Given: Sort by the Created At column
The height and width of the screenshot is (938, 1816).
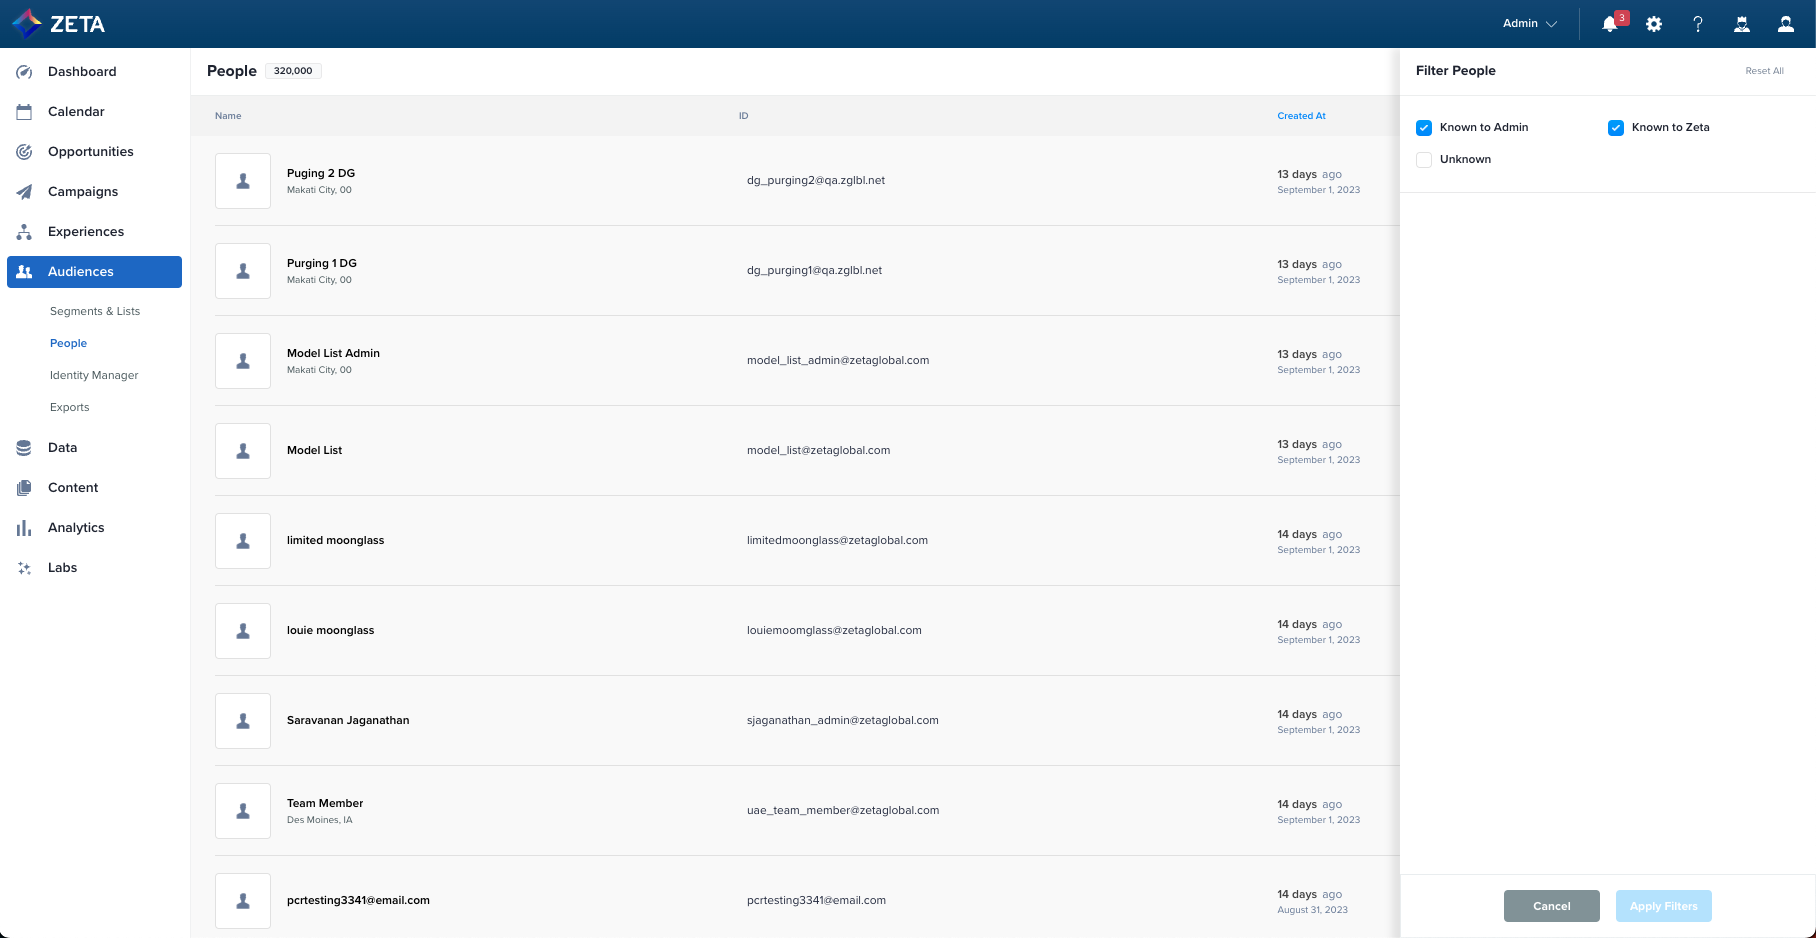Looking at the screenshot, I should [x=1301, y=116].
